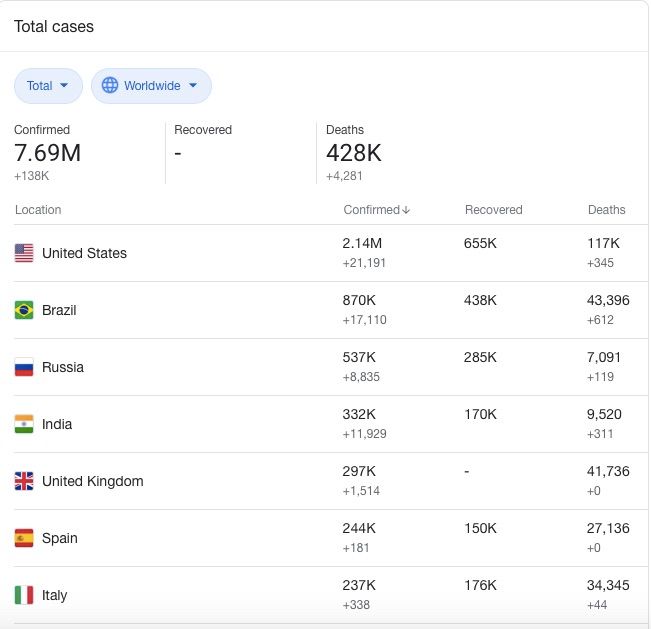Image resolution: width=651 pixels, height=629 pixels.
Task: Select the United Kingdom country name
Action: [92, 481]
